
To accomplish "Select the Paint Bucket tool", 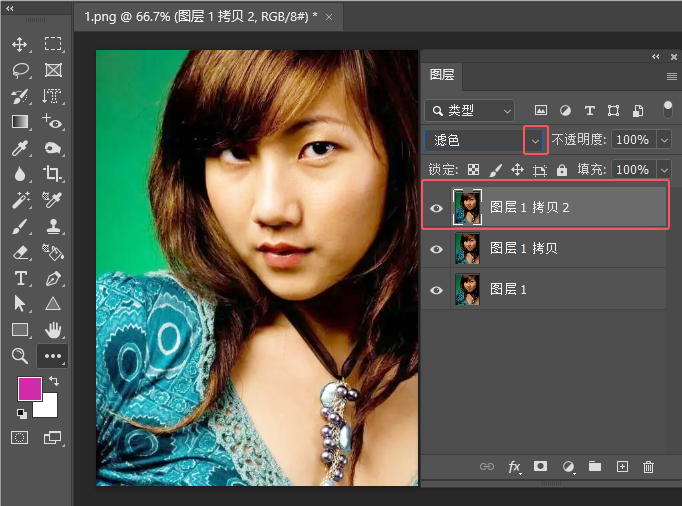I will 53,252.
